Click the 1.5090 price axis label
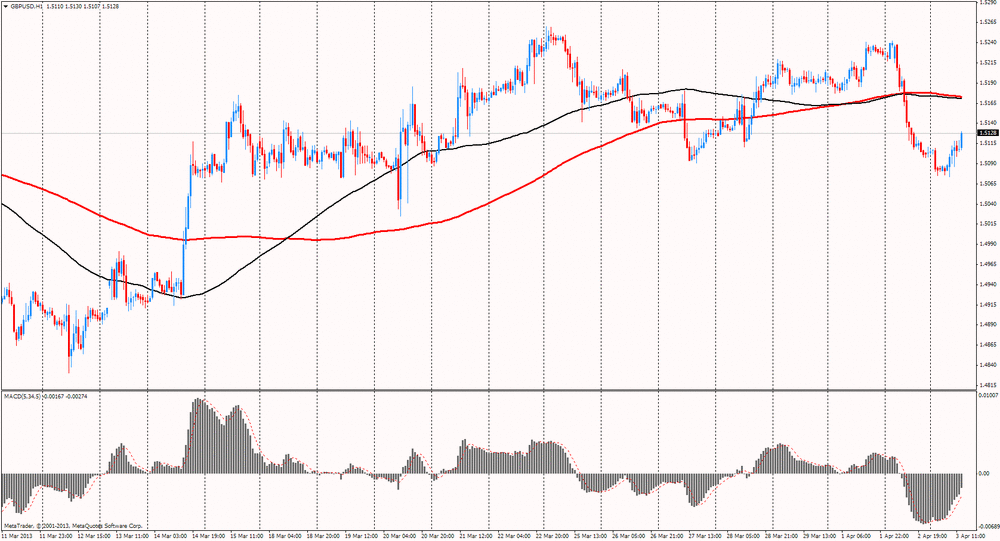This screenshot has height=541, width=1000. [987, 163]
